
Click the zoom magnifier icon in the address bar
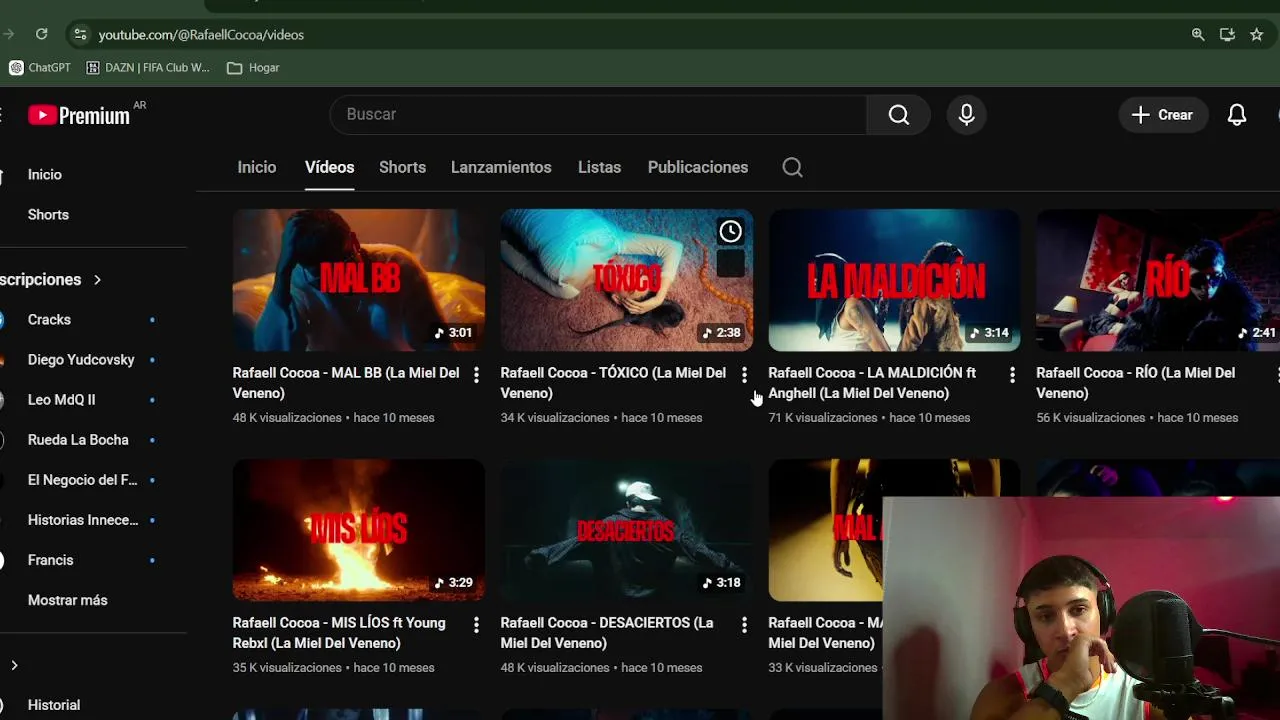pyautogui.click(x=1198, y=34)
